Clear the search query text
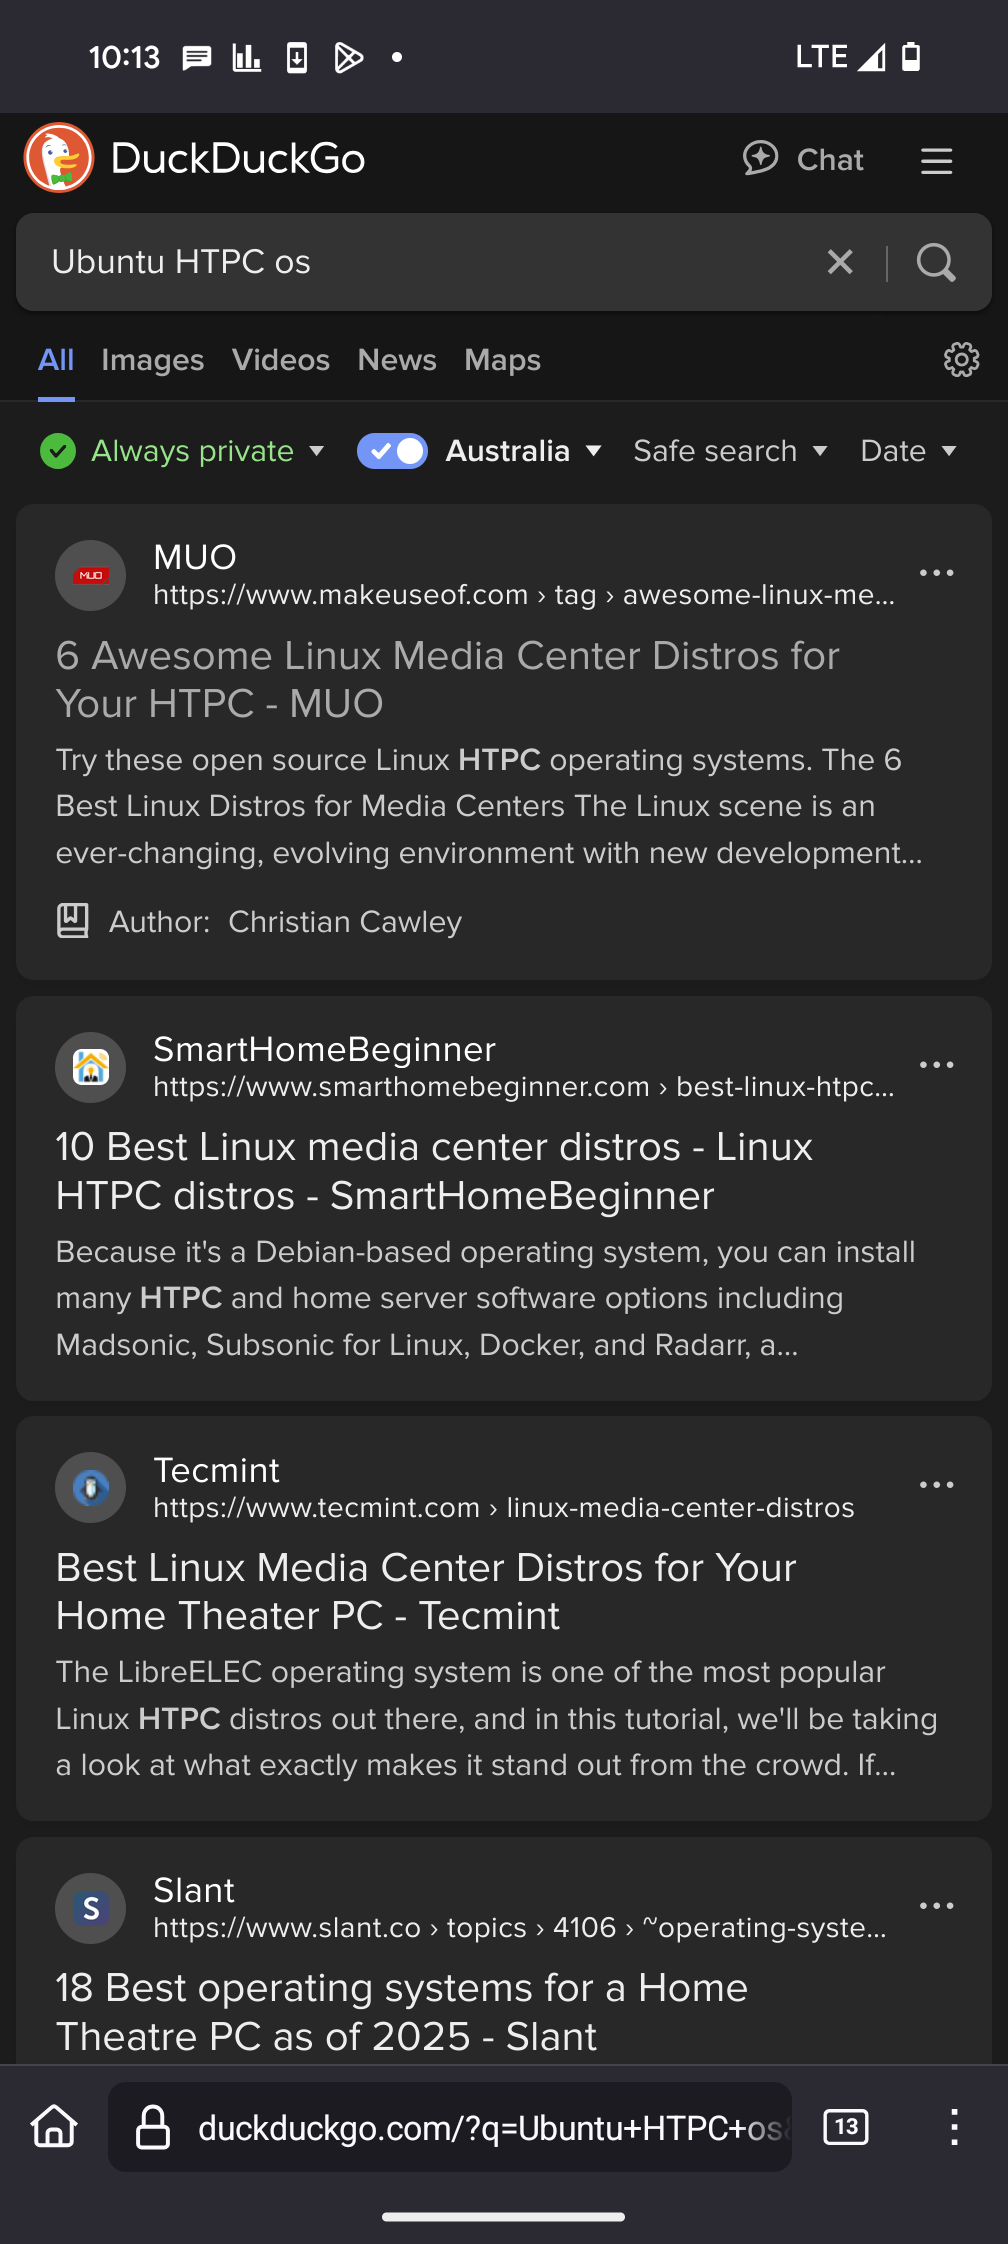This screenshot has height=2244, width=1008. point(840,262)
